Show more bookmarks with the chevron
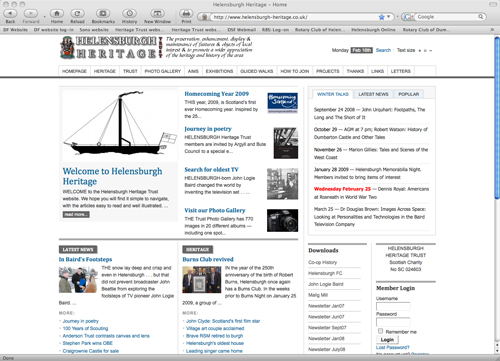This screenshot has height=361, width=500. [x=492, y=30]
